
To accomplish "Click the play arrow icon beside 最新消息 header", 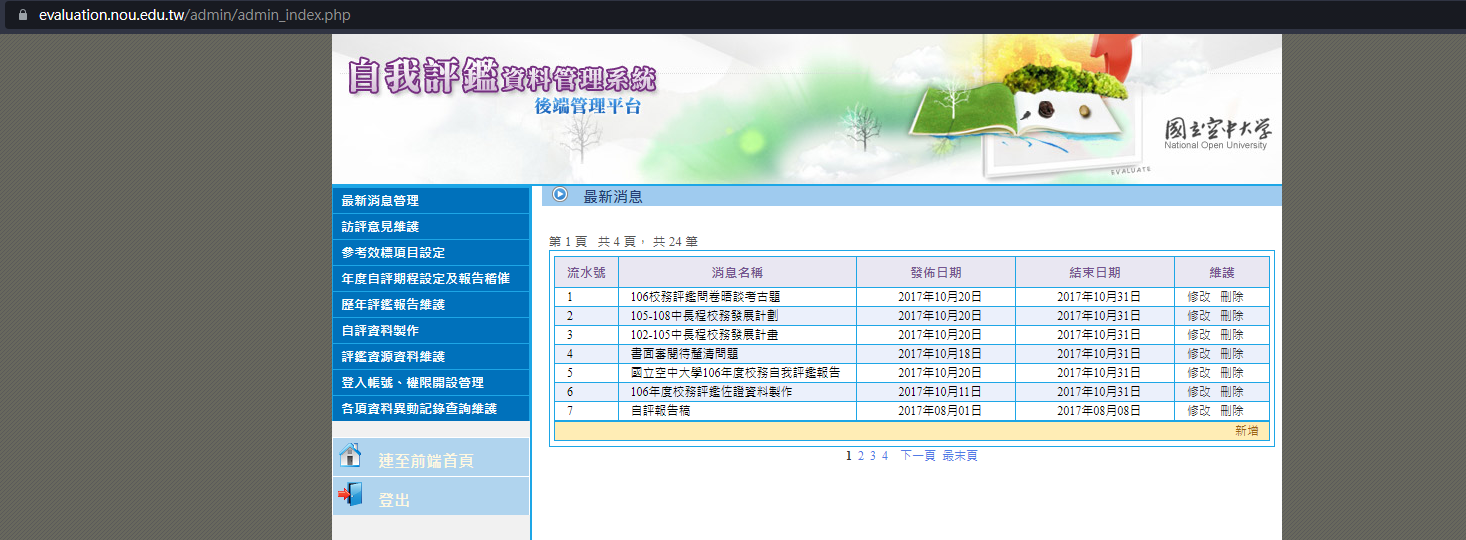I will [x=560, y=195].
